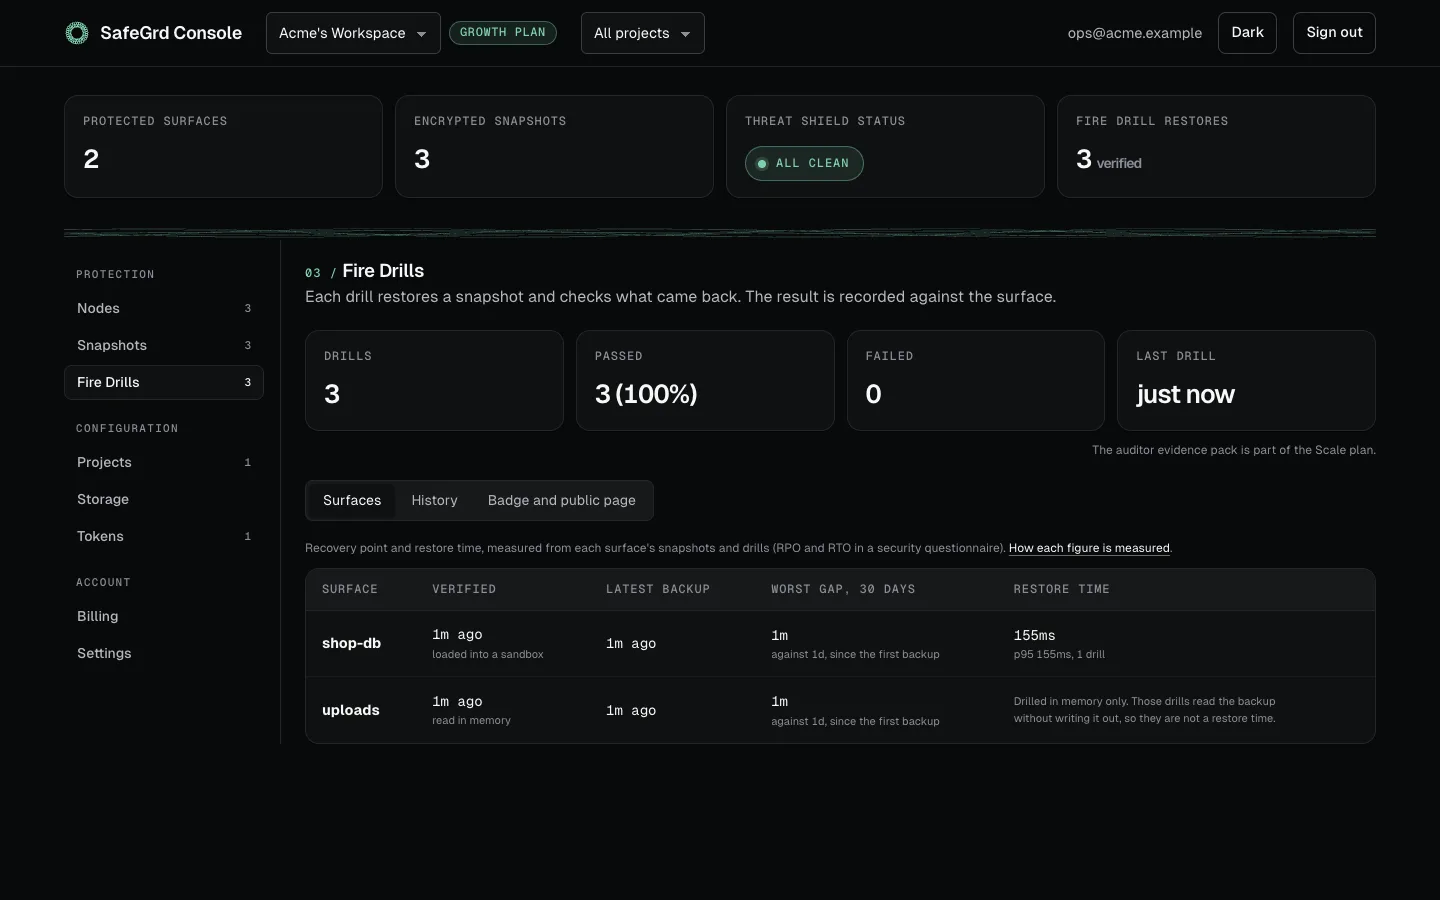The width and height of the screenshot is (1440, 900).
Task: Go to Settings in the sidebar
Action: (164, 653)
